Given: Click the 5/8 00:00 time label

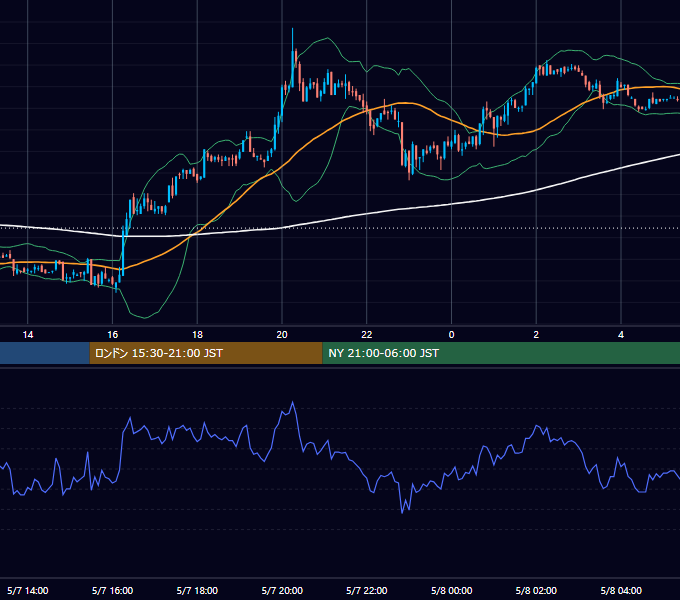Looking at the screenshot, I should pos(451,590).
